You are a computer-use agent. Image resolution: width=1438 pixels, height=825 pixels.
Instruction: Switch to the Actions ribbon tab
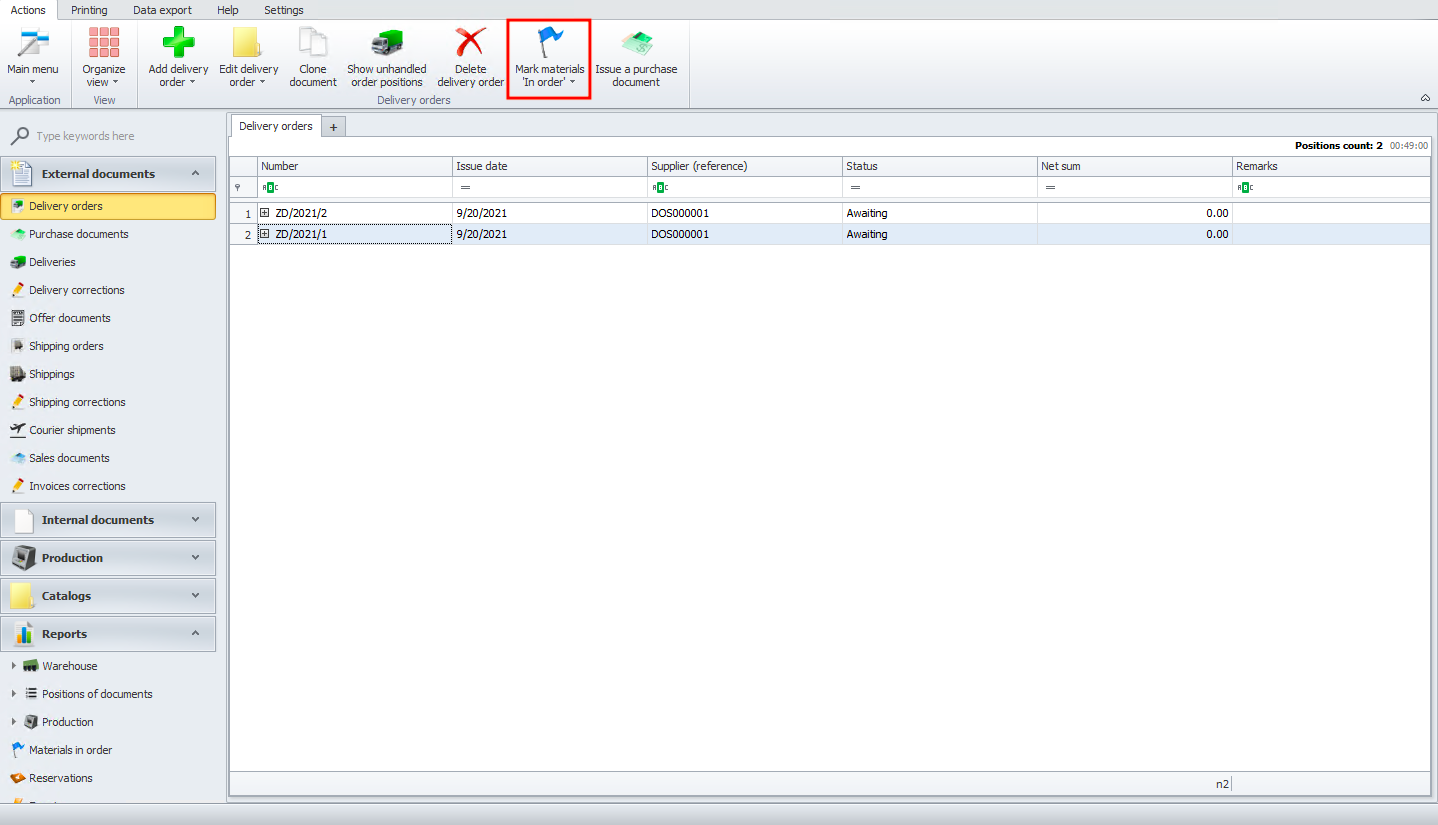(x=28, y=10)
